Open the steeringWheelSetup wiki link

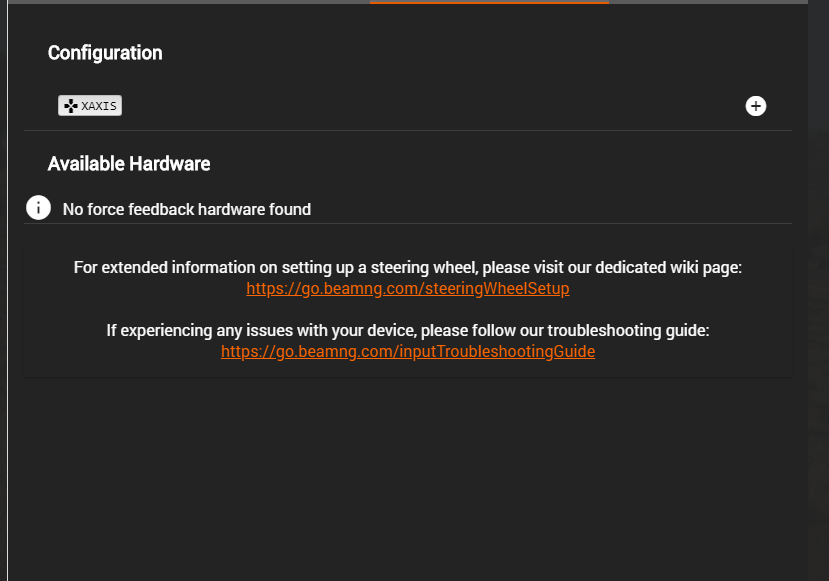coord(408,289)
